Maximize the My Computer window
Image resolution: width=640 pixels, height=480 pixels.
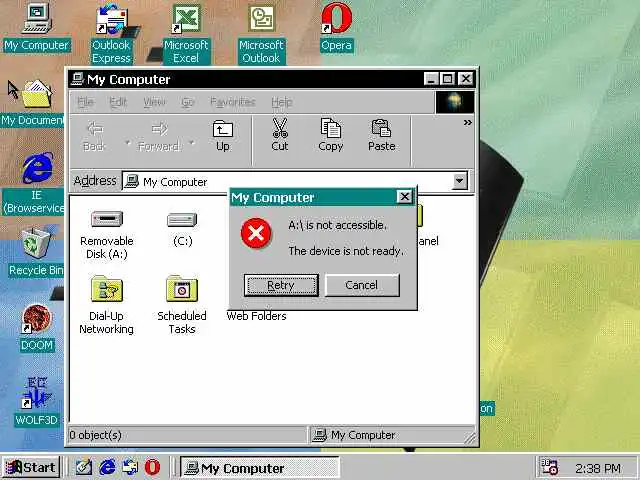click(448, 78)
